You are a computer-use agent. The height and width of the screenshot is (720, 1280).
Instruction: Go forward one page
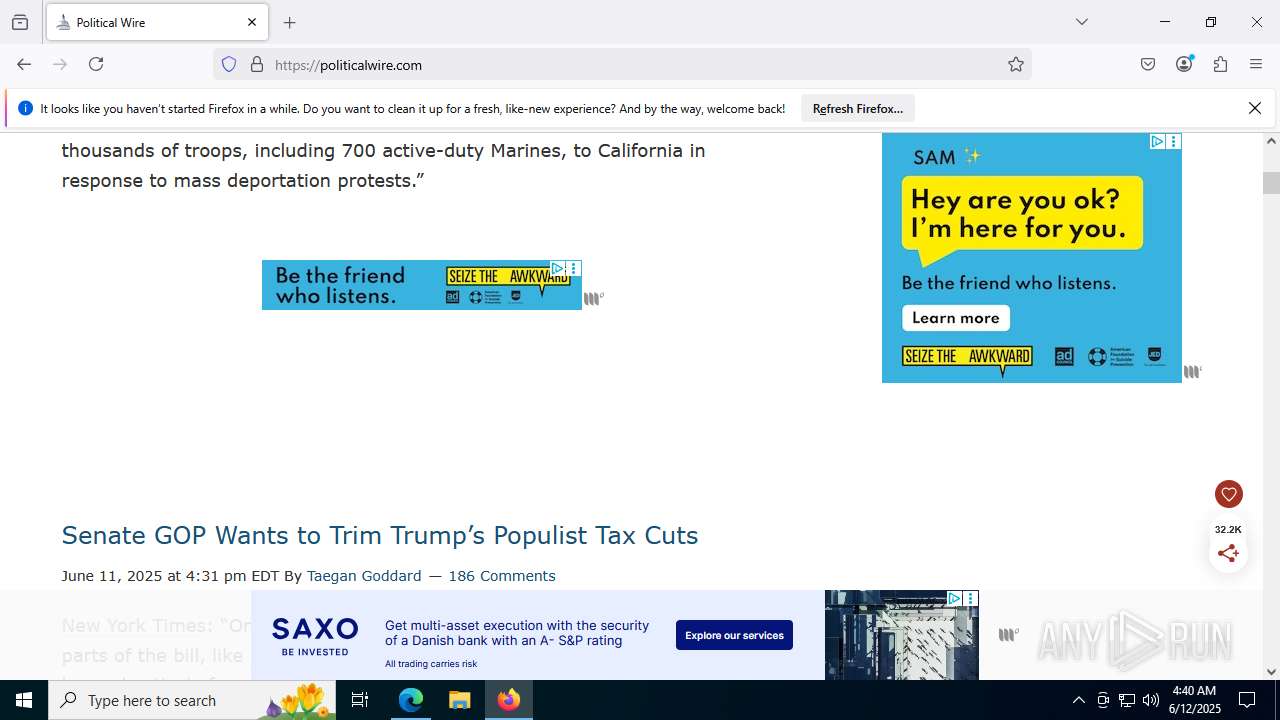[x=60, y=64]
